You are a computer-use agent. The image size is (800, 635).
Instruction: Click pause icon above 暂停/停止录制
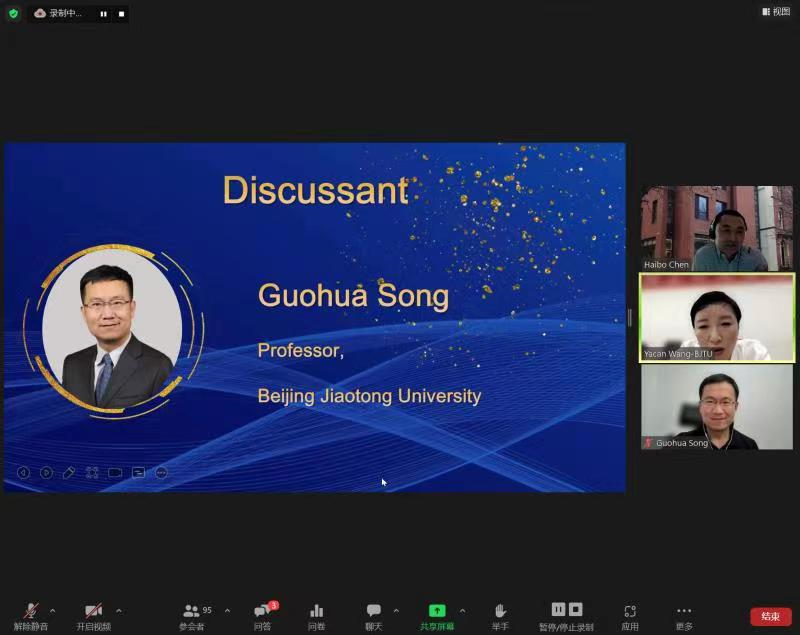[559, 609]
